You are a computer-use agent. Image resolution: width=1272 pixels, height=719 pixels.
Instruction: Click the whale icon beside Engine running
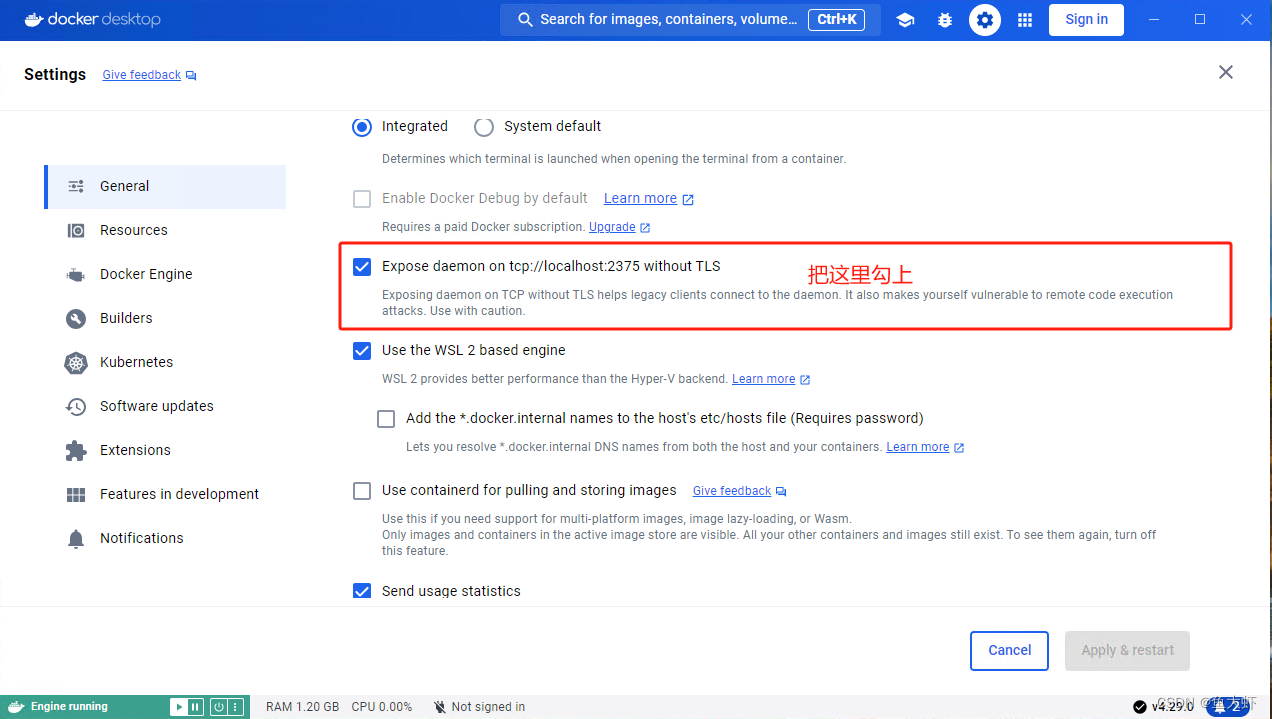point(17,707)
